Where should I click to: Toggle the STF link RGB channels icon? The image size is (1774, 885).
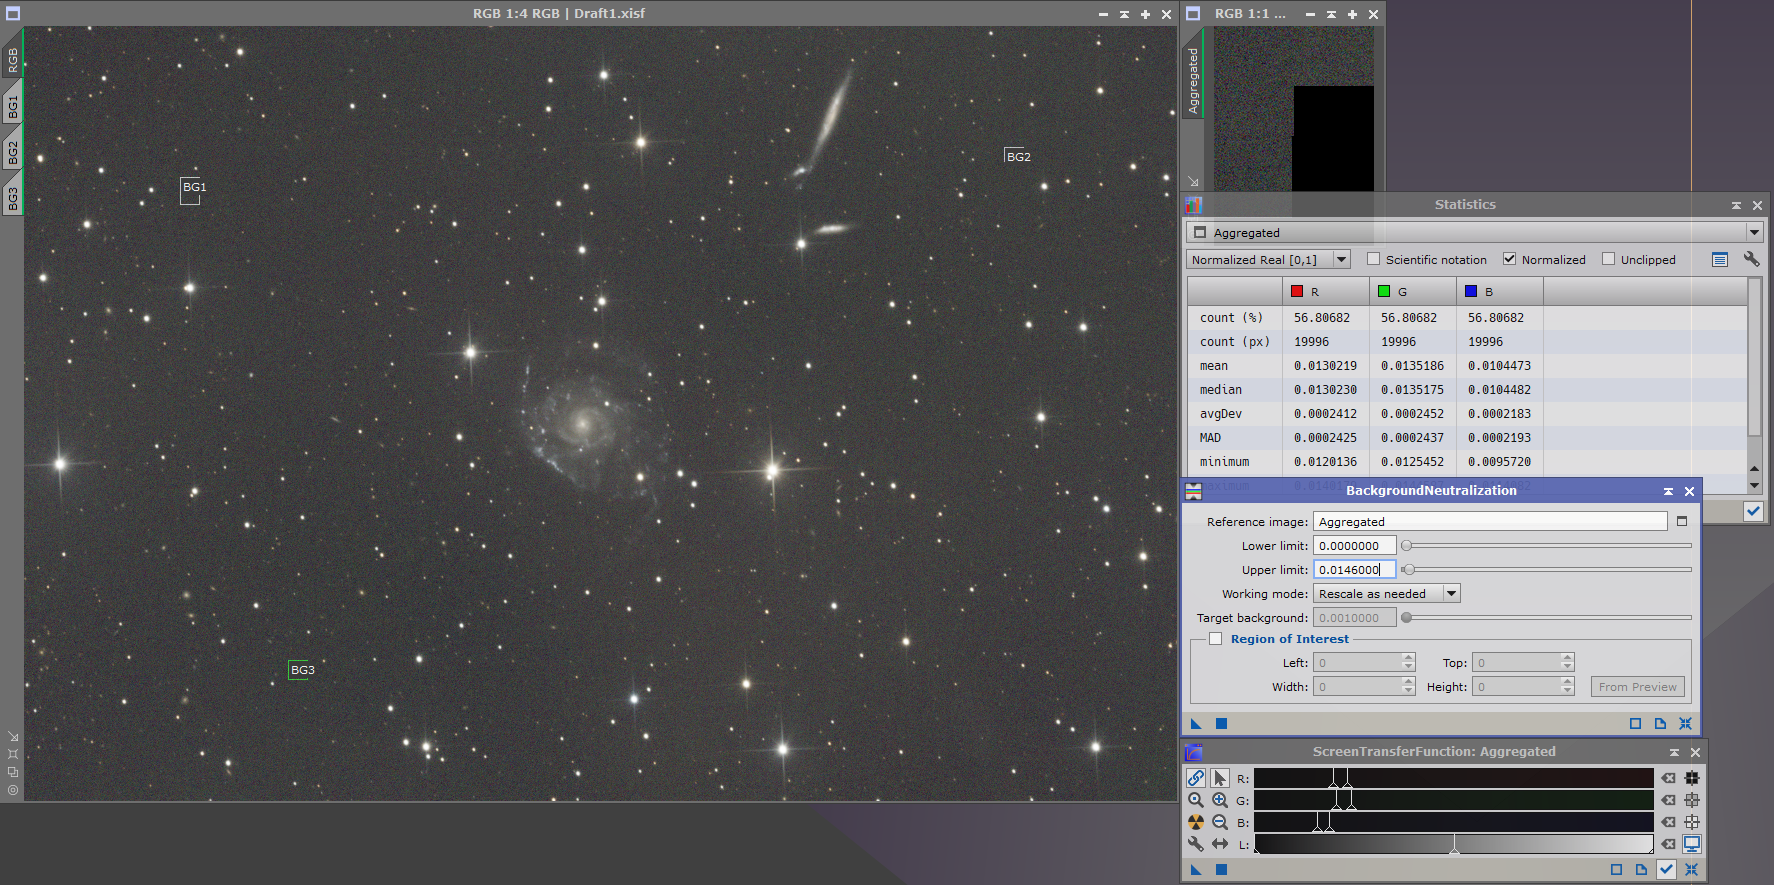(x=1196, y=778)
